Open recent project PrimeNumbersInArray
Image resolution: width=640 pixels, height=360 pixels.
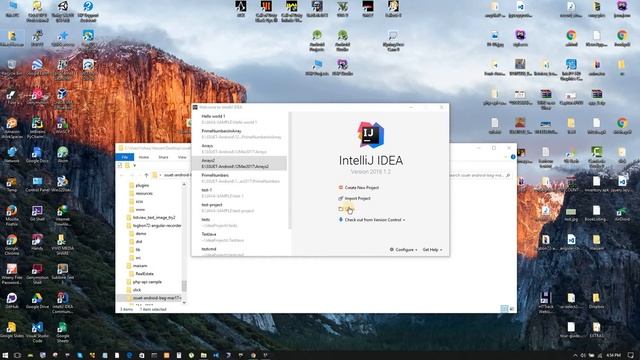coord(240,134)
